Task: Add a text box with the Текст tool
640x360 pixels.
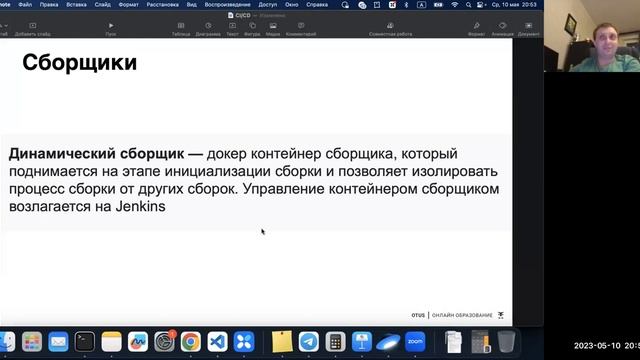Action: coord(232,29)
